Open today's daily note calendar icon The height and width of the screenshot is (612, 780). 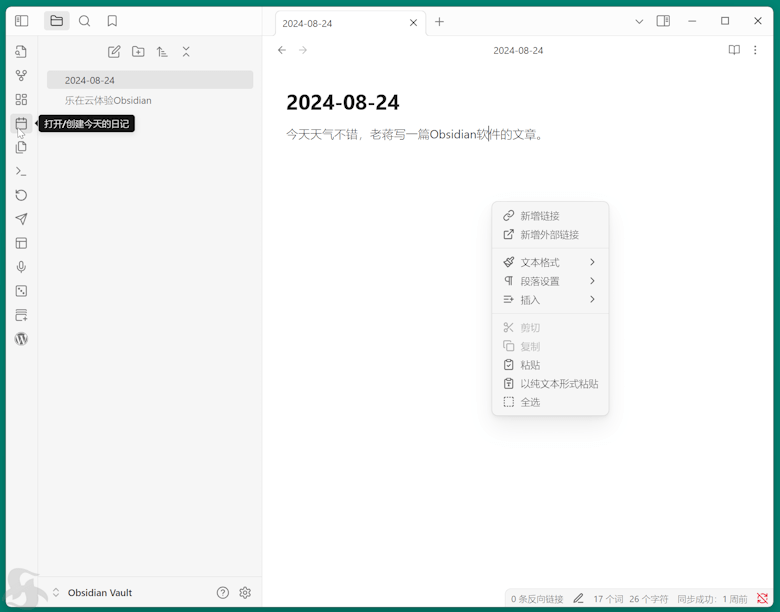[21, 123]
